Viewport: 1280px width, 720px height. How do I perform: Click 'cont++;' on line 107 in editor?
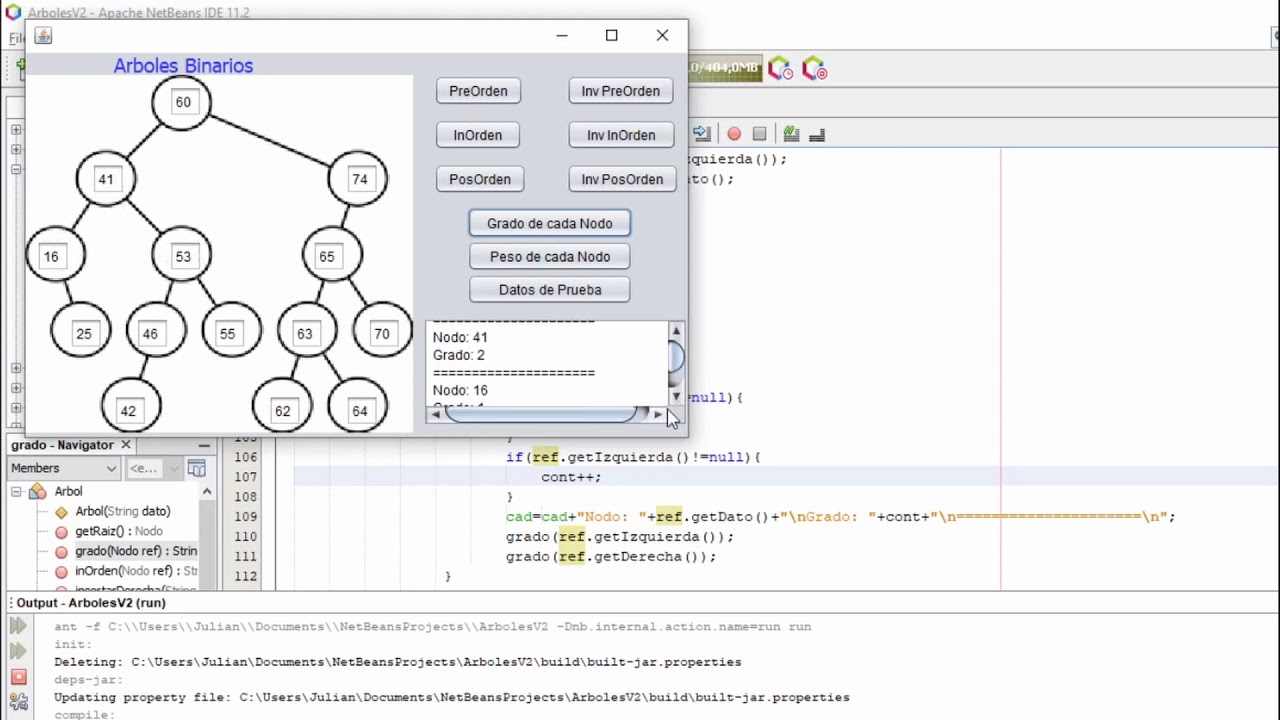tap(571, 477)
